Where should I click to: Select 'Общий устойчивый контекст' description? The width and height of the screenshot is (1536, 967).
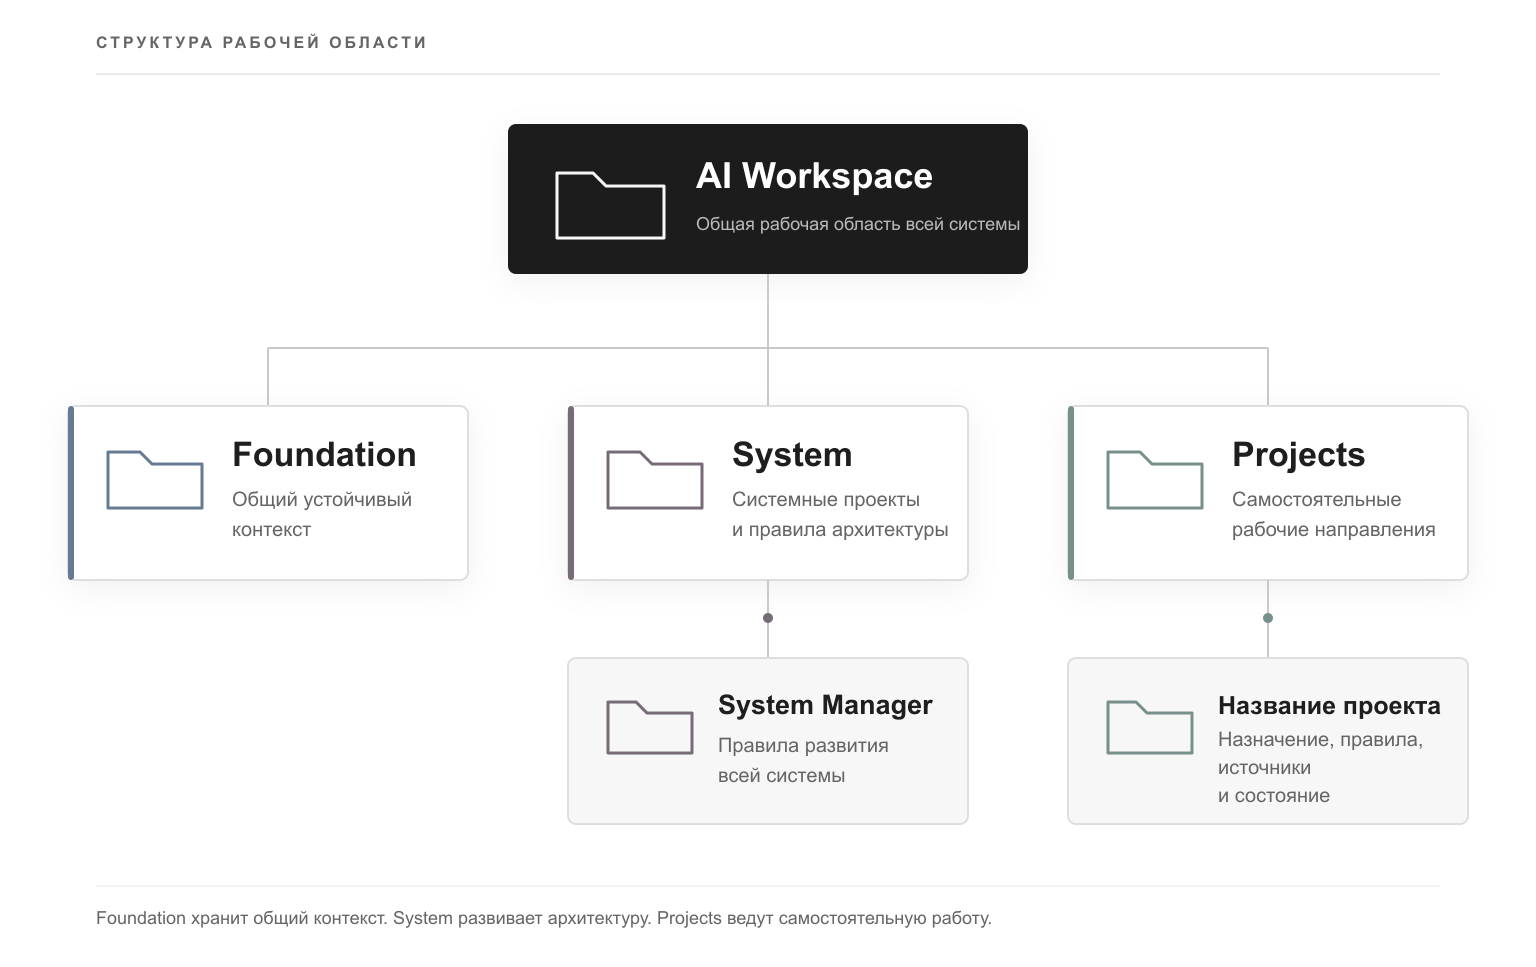322,514
